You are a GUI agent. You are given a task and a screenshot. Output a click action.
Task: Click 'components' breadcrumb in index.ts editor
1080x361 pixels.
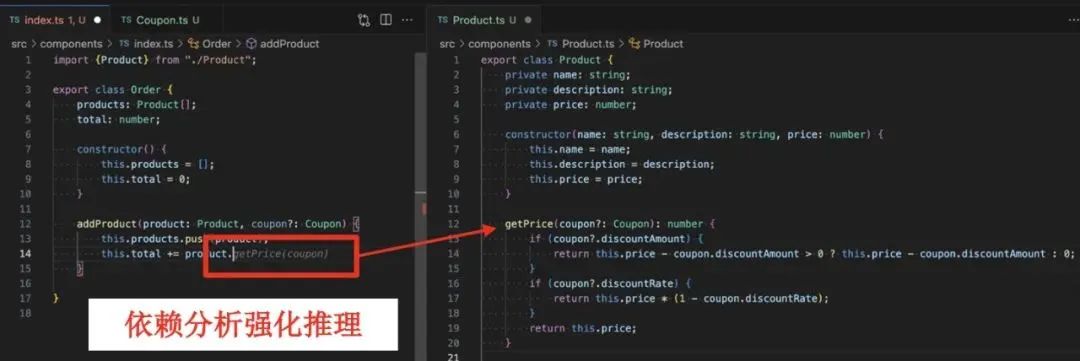[x=71, y=43]
